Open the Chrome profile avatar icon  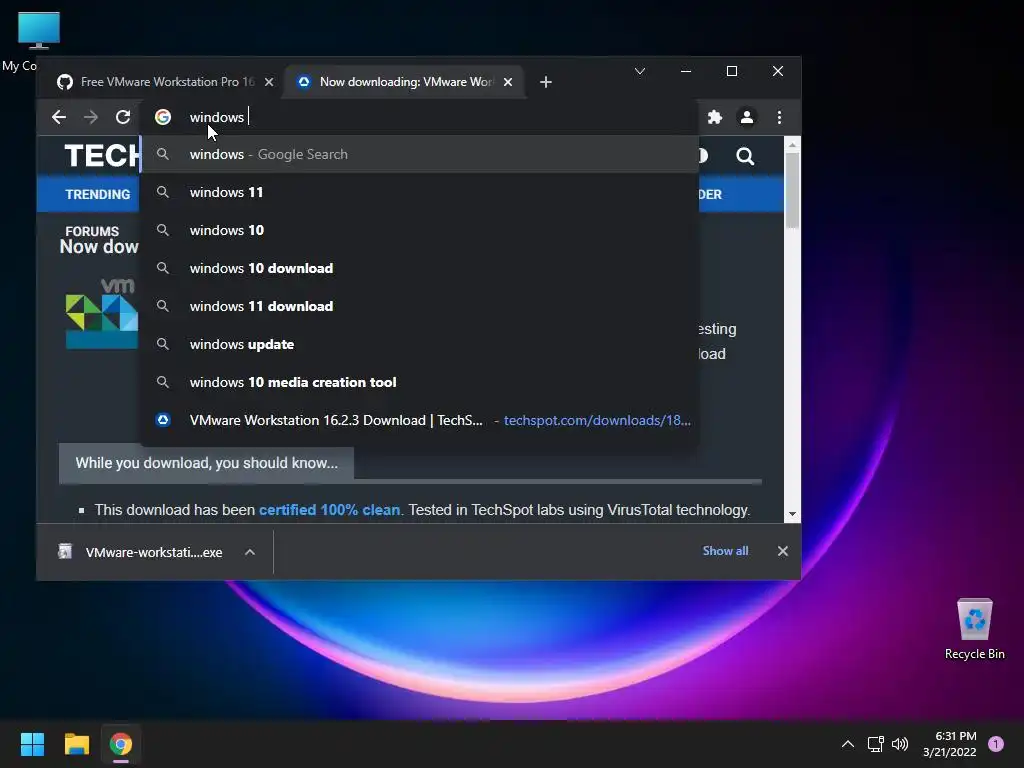pyautogui.click(x=746, y=117)
